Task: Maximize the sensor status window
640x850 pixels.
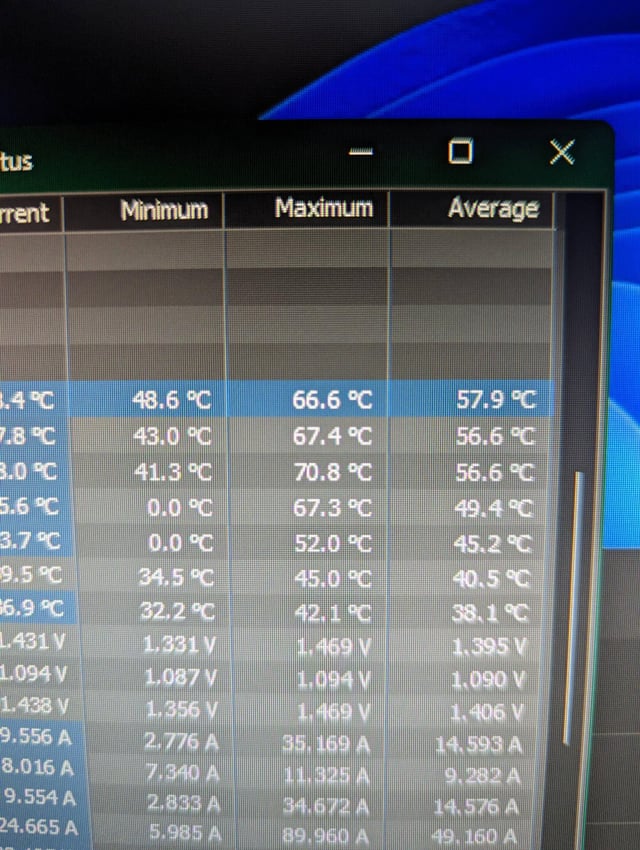Action: click(x=460, y=151)
